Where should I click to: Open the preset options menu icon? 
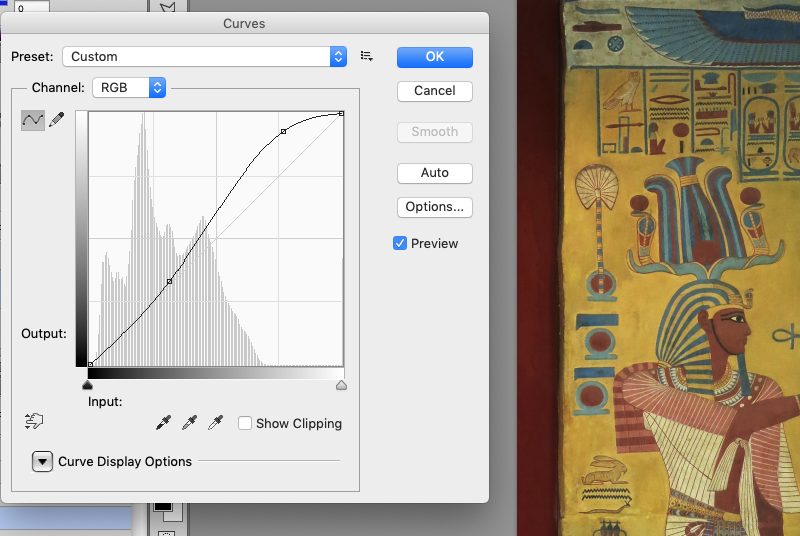tap(366, 56)
